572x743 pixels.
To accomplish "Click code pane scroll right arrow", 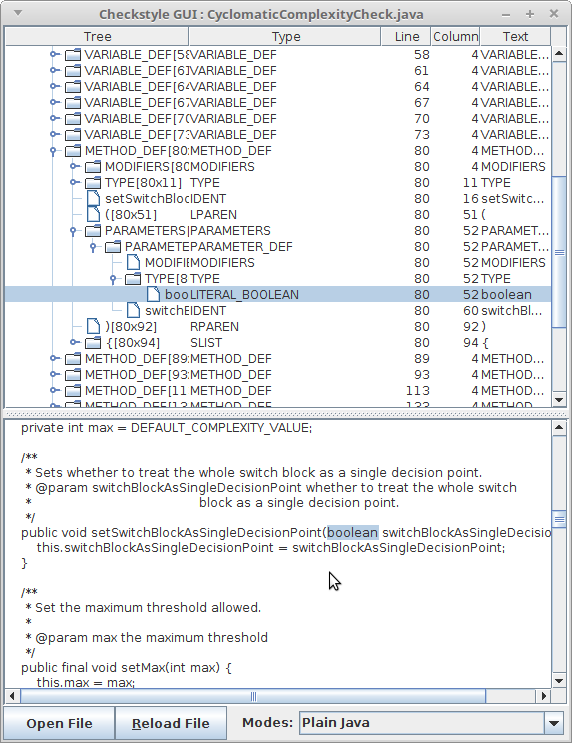I will [x=543, y=696].
